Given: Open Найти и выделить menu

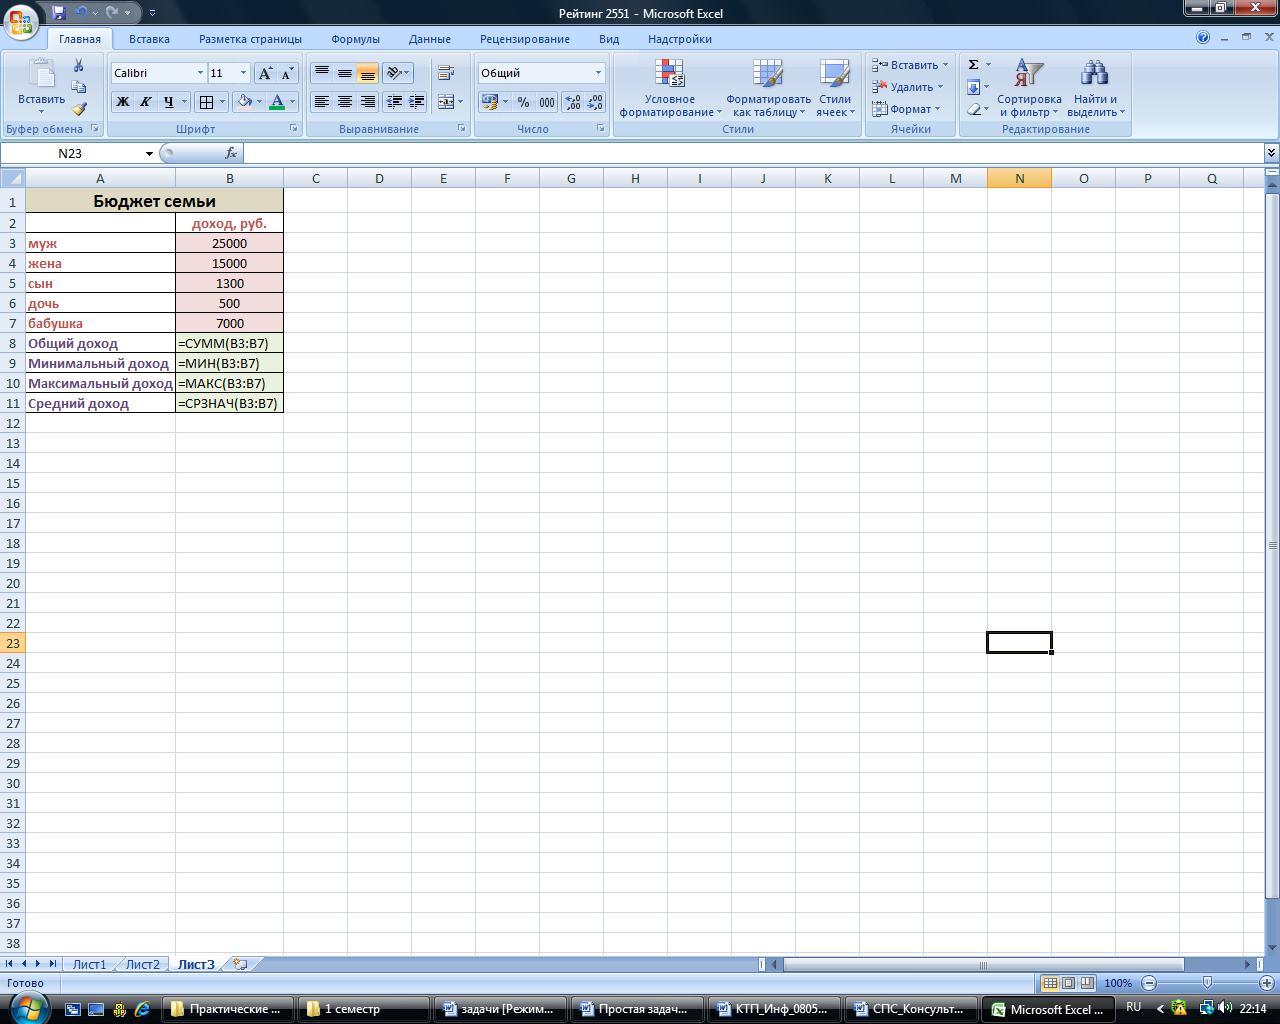Looking at the screenshot, I should pyautogui.click(x=1095, y=88).
